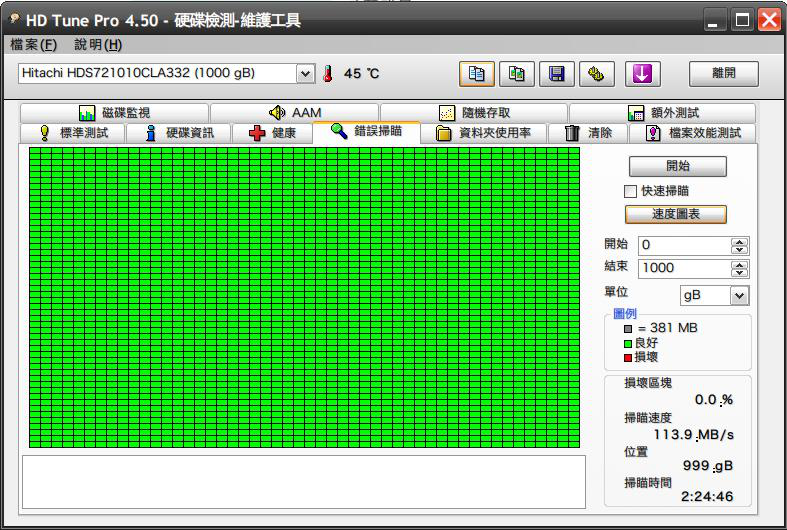Open the 標準測試 benchmark tab
This screenshot has width=787, height=530.
[73, 133]
